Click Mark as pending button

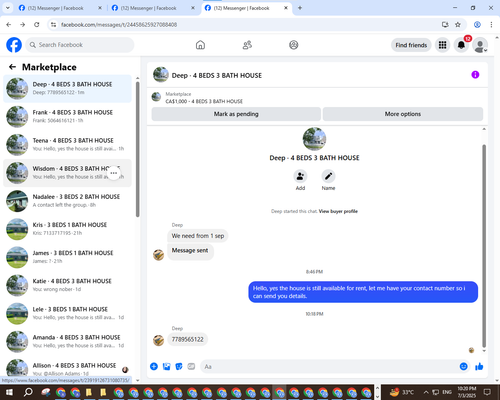[236, 114]
